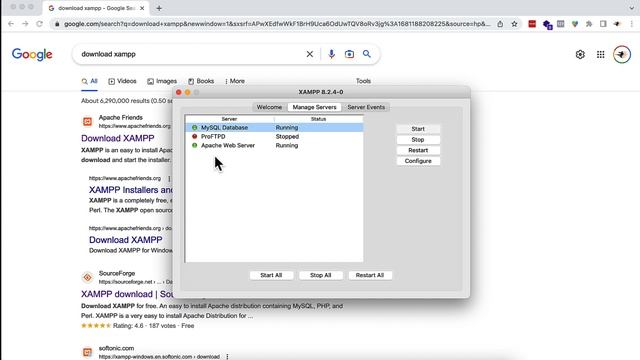640x360 pixels.
Task: Expand the Chrome tab search chevron
Action: pos(632,8)
